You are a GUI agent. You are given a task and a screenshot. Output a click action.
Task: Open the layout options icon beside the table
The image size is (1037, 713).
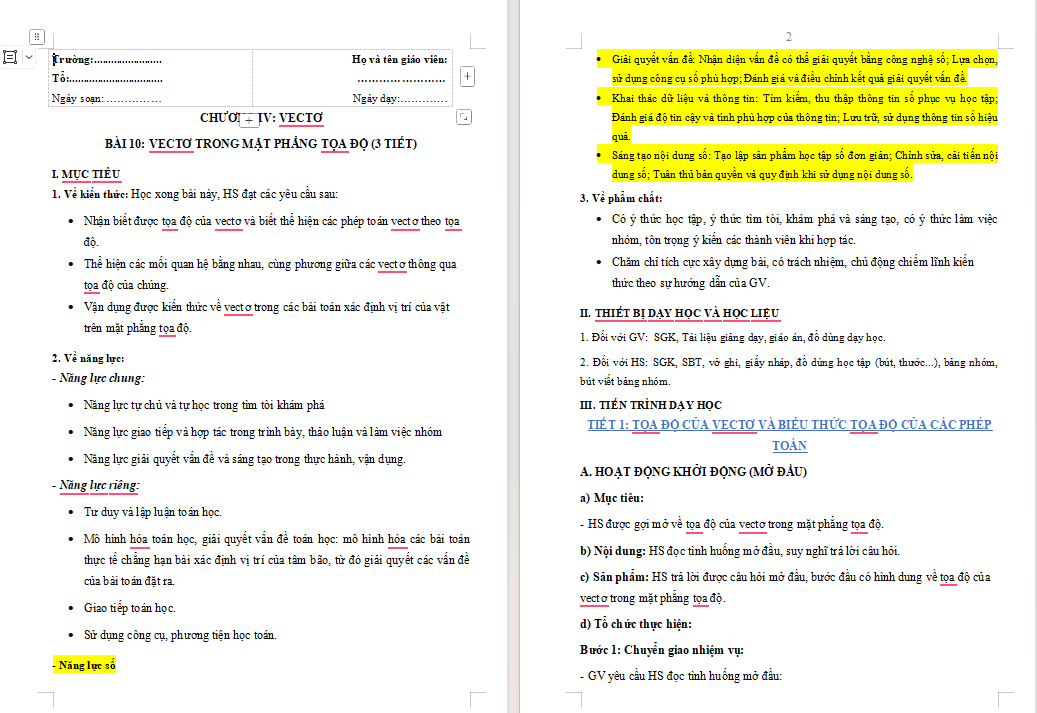pos(11,58)
